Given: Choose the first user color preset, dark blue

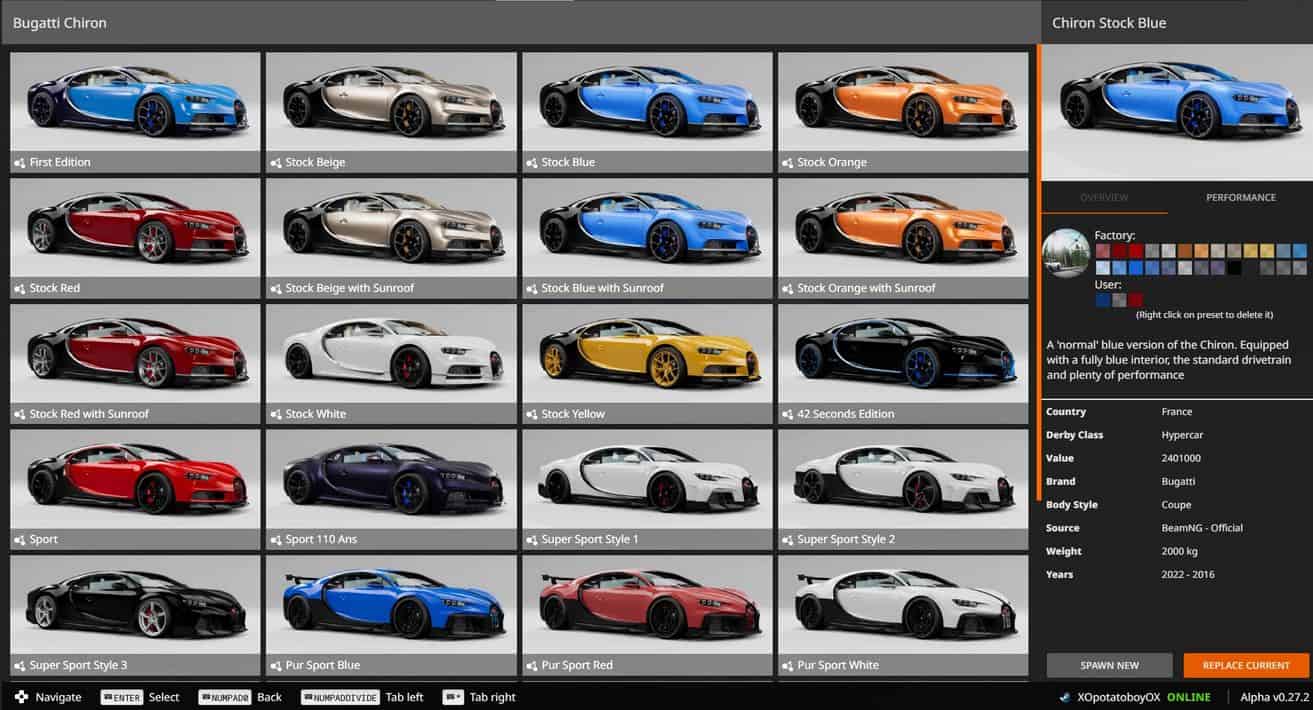Looking at the screenshot, I should (x=1102, y=299).
